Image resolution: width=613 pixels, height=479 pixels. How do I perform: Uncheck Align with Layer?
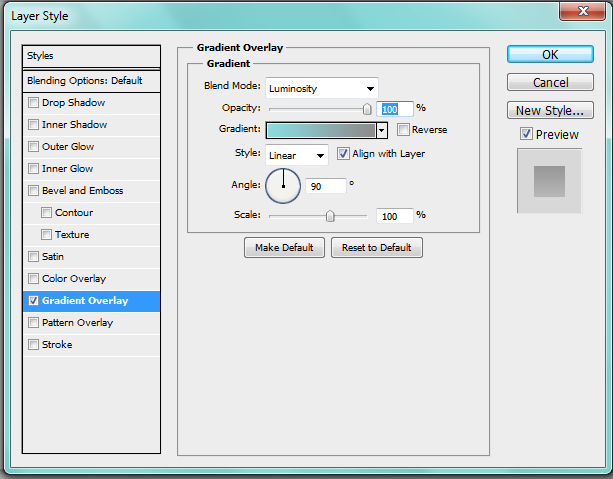point(343,154)
